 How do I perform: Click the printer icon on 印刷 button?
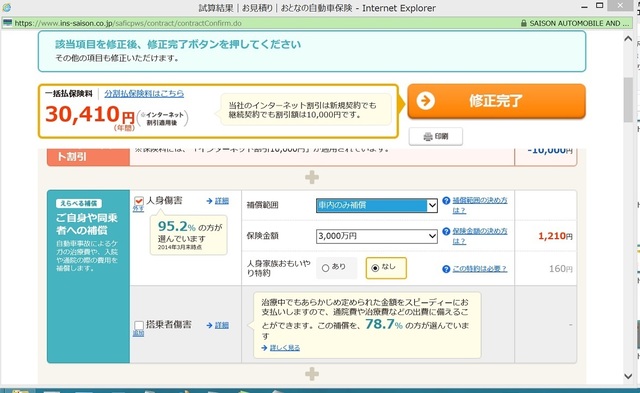[x=428, y=137]
